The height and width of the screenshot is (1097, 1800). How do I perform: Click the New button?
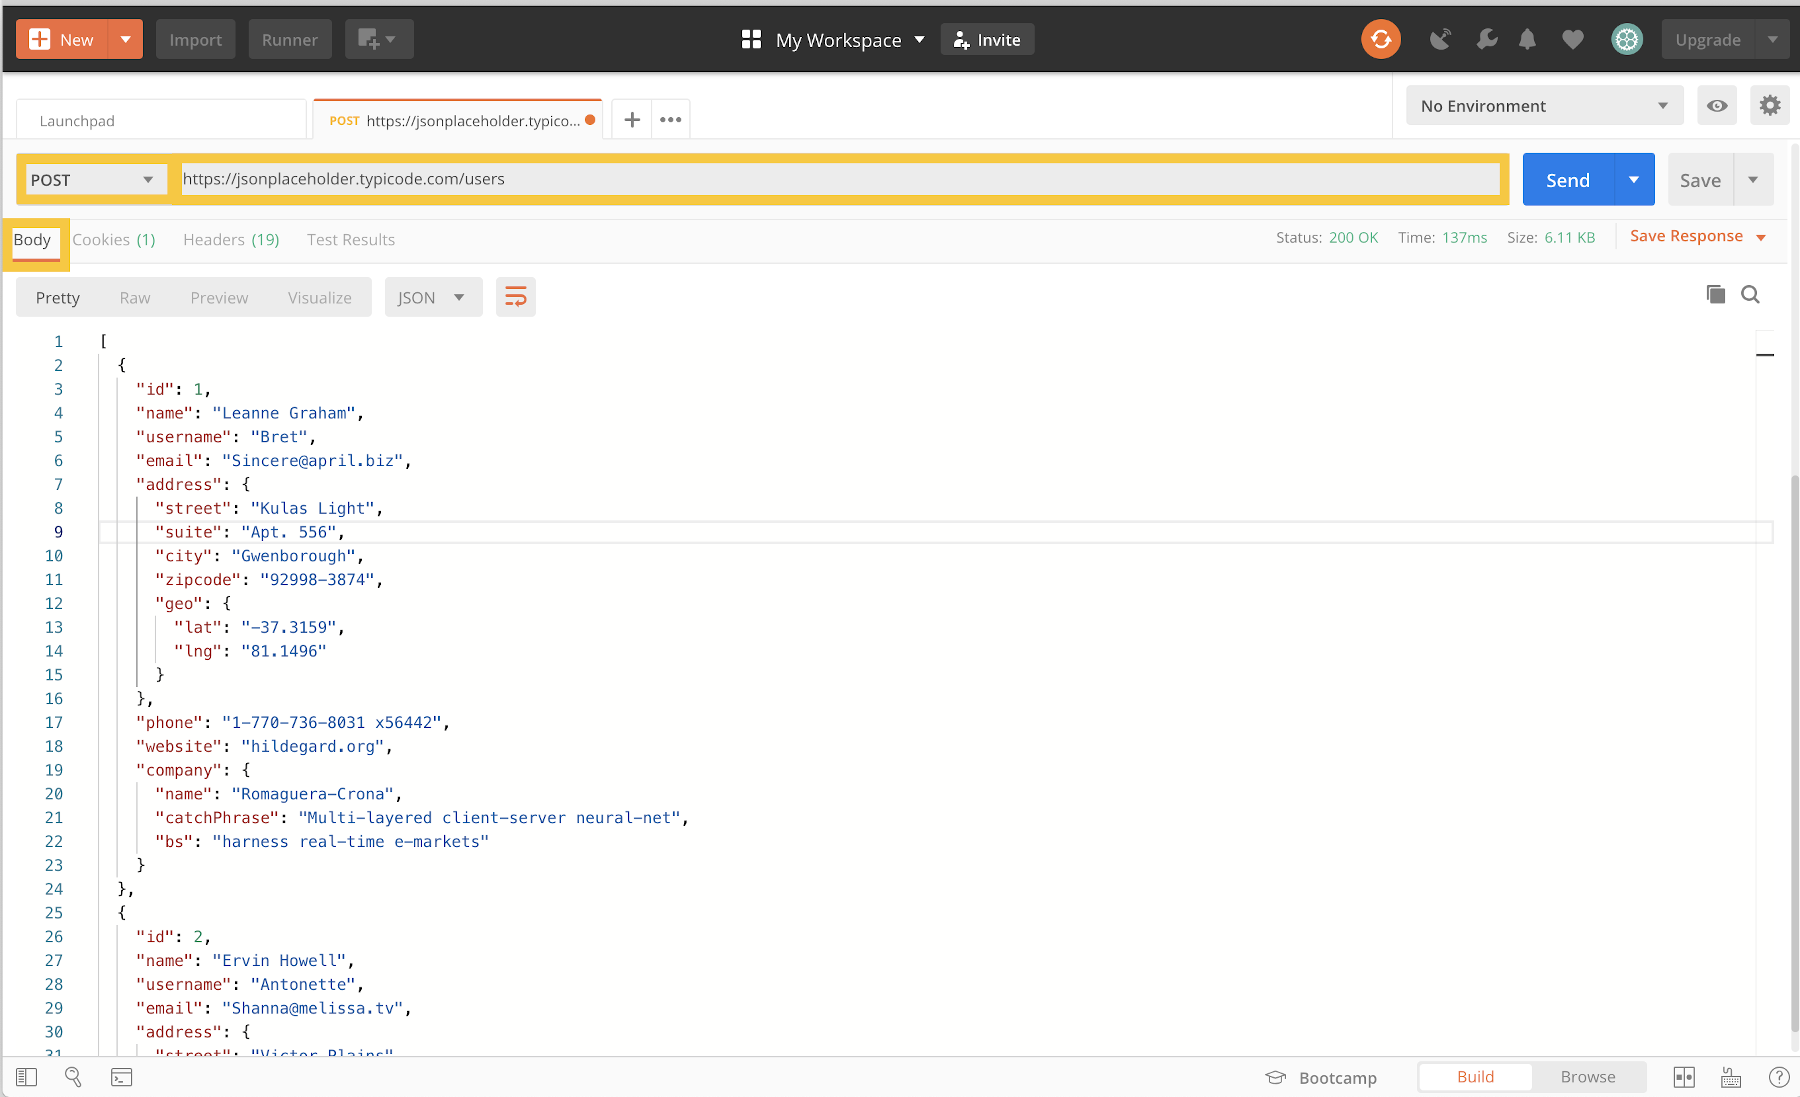tap(62, 40)
